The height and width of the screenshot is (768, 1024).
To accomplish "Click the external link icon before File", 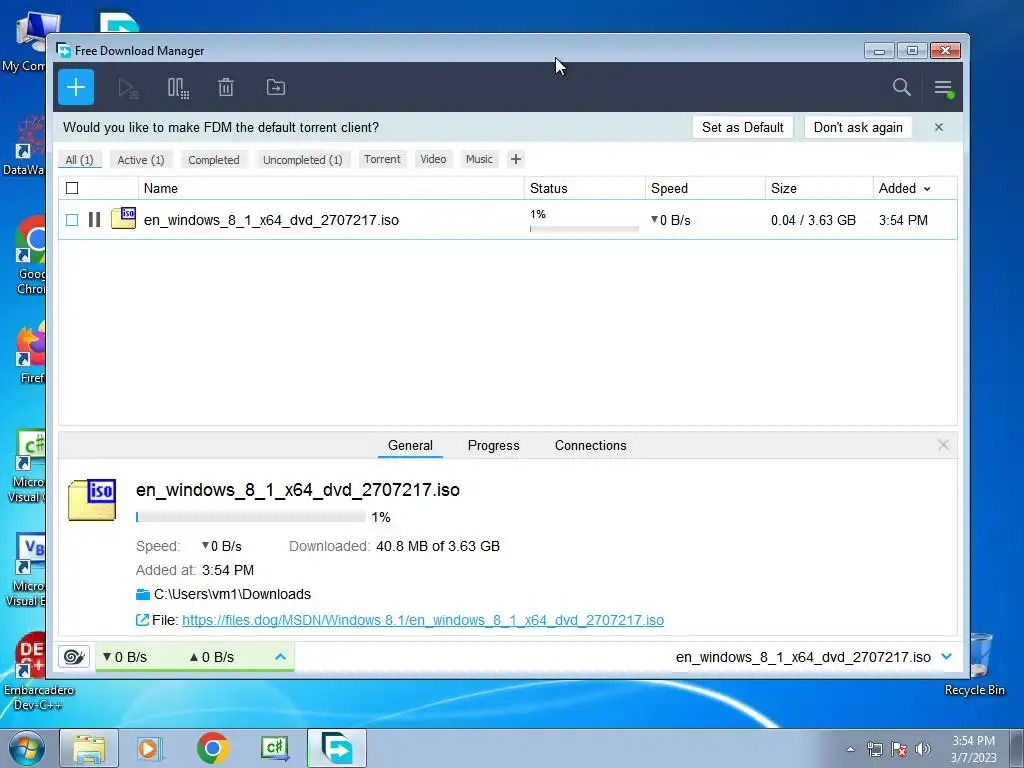I will [x=142, y=620].
